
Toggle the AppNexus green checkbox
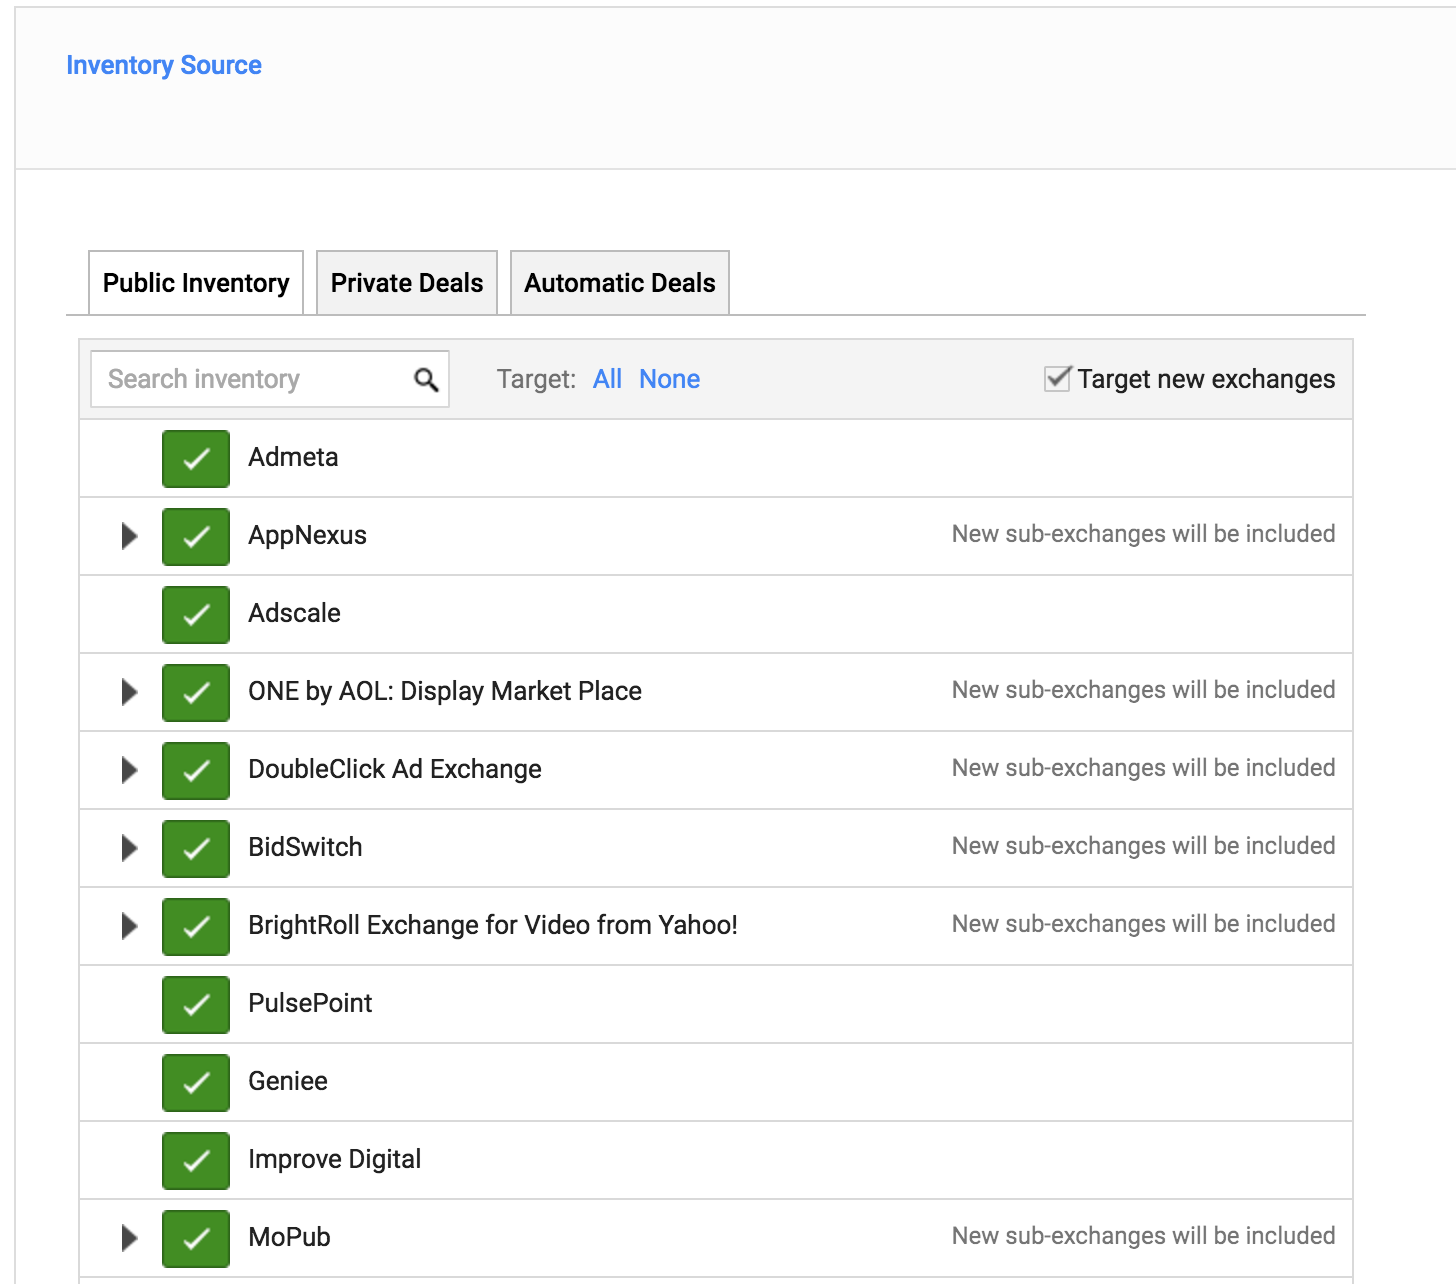click(196, 536)
